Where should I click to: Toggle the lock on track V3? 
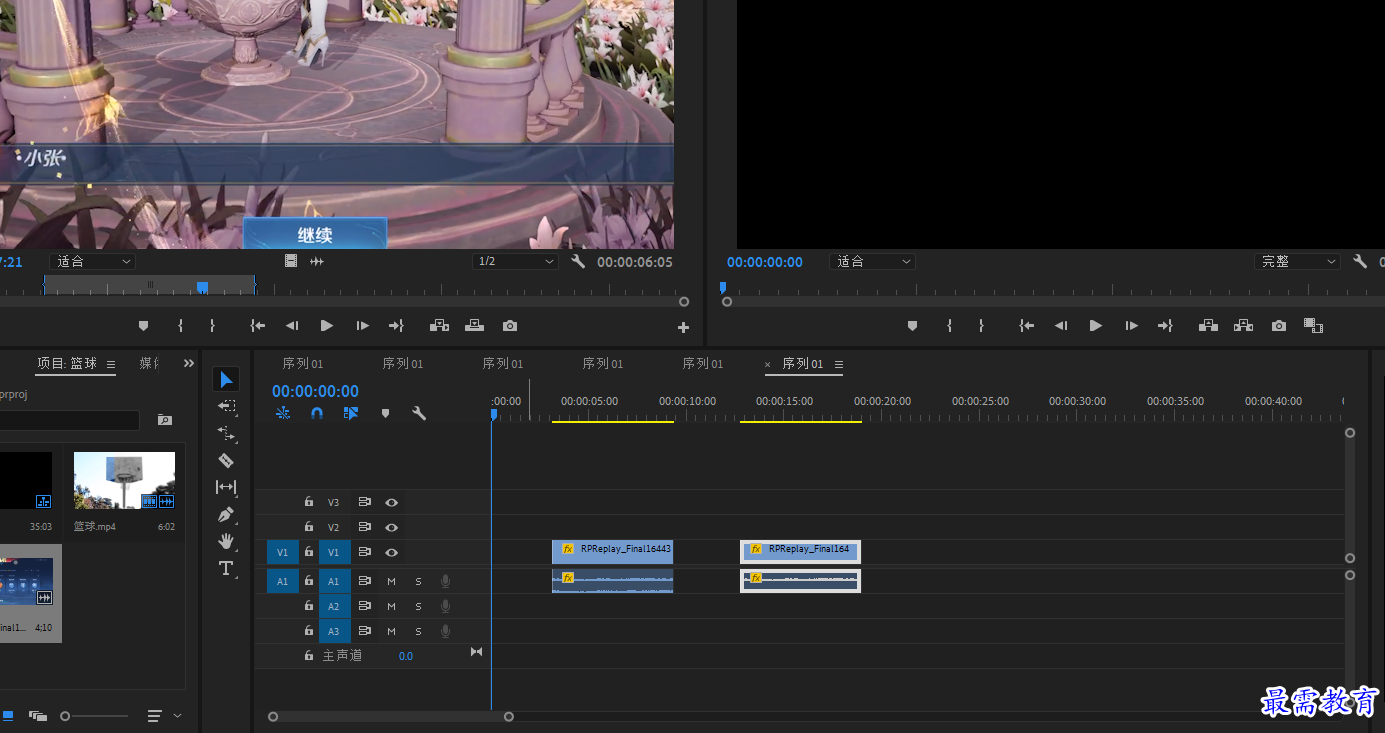309,502
